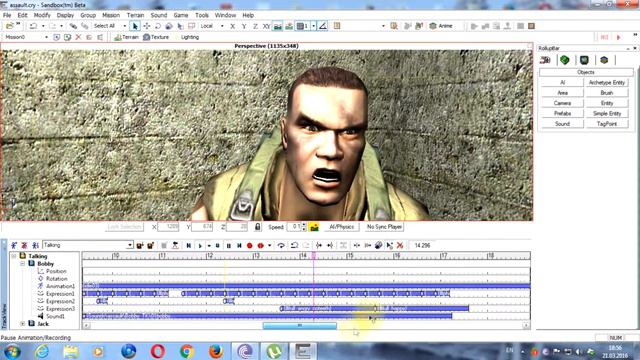Image resolution: width=640 pixels, height=360 pixels.
Task: Click the Simple Entity button
Action: pos(607,113)
